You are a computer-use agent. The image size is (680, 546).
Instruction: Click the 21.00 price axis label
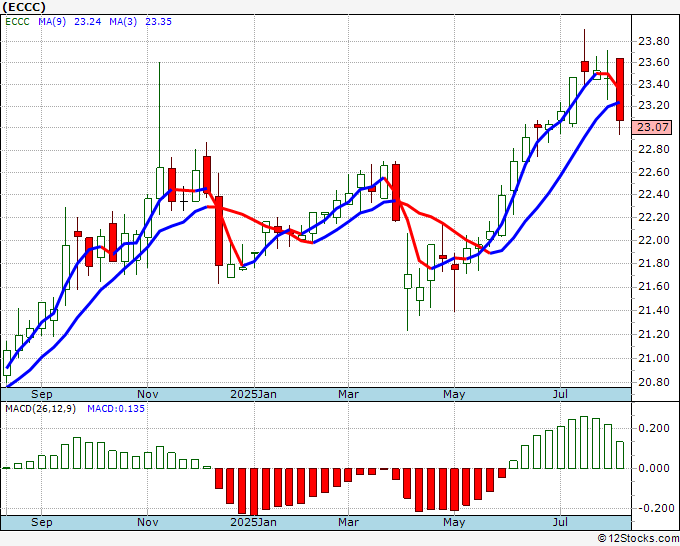click(654, 358)
